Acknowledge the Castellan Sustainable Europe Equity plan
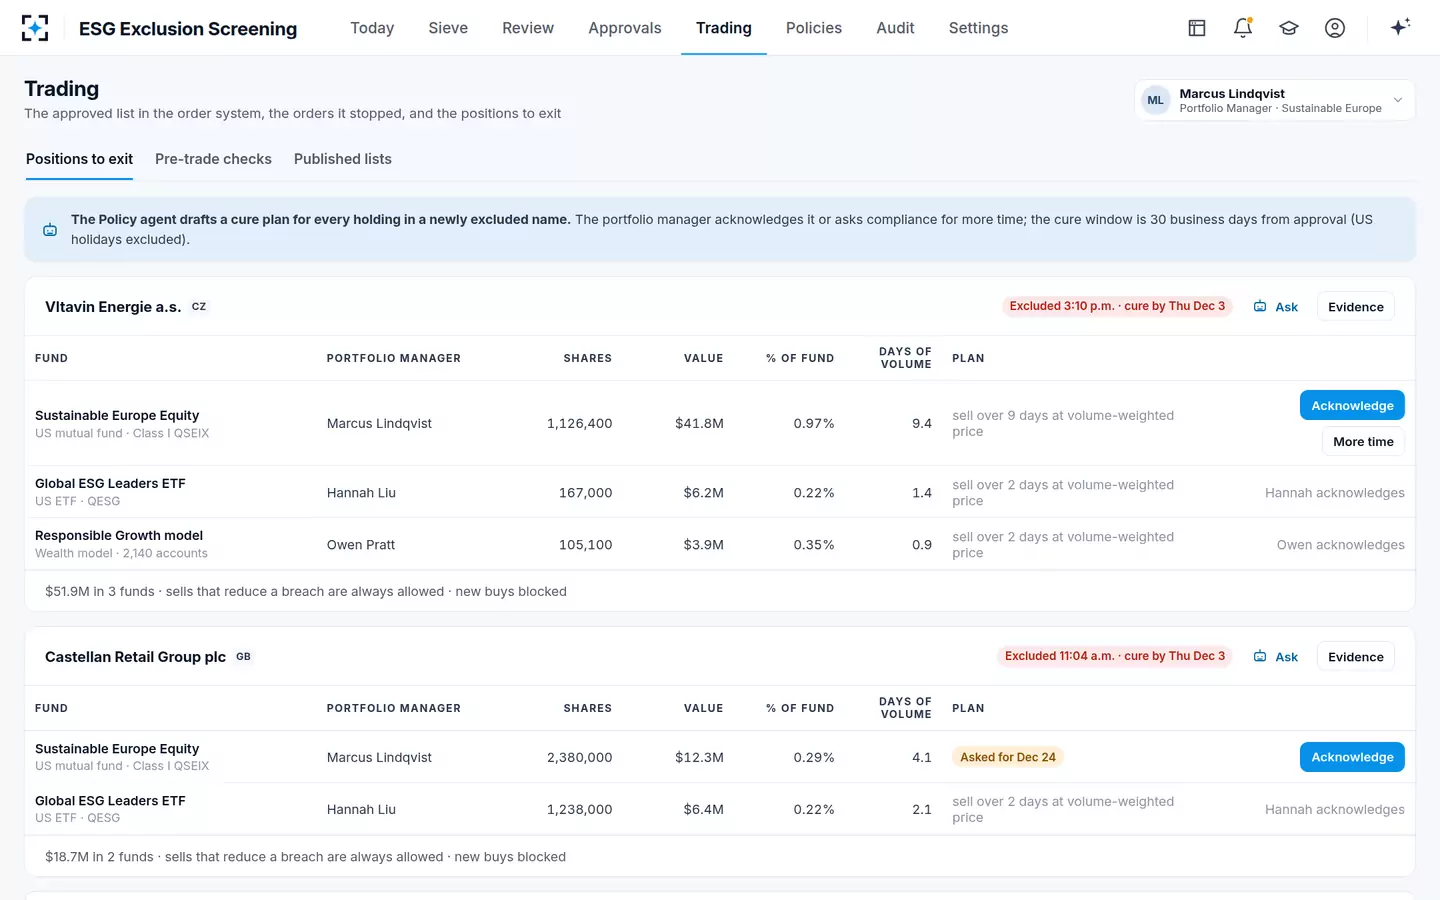The image size is (1440, 900). click(x=1352, y=757)
